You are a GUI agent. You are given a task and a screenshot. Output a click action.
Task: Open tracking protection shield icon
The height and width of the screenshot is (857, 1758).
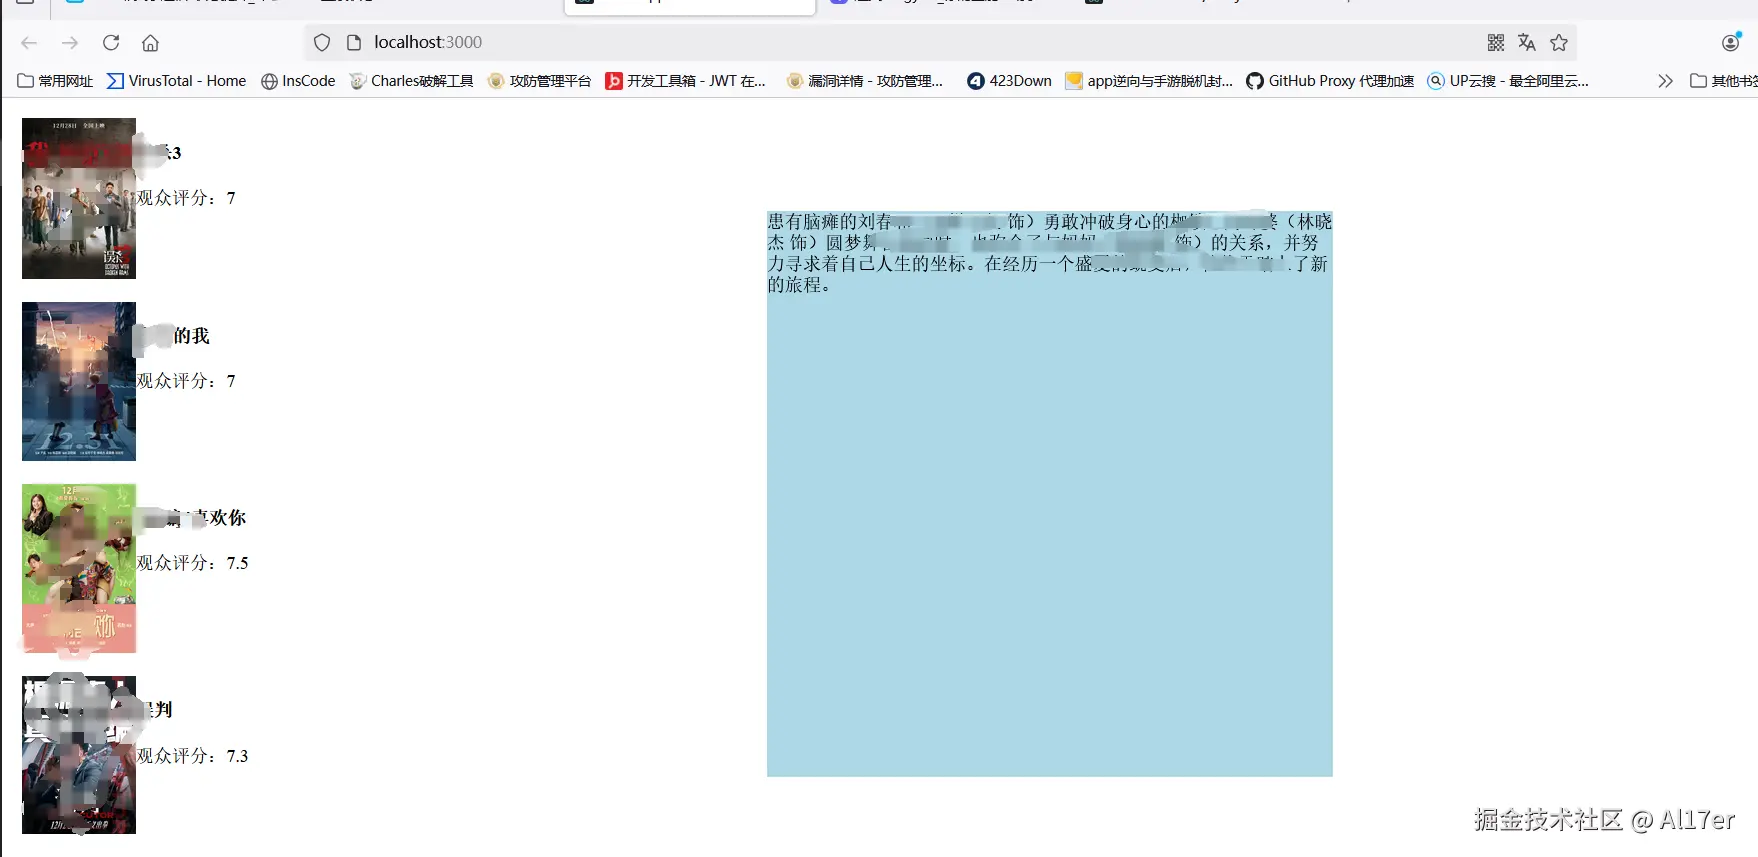pos(322,42)
